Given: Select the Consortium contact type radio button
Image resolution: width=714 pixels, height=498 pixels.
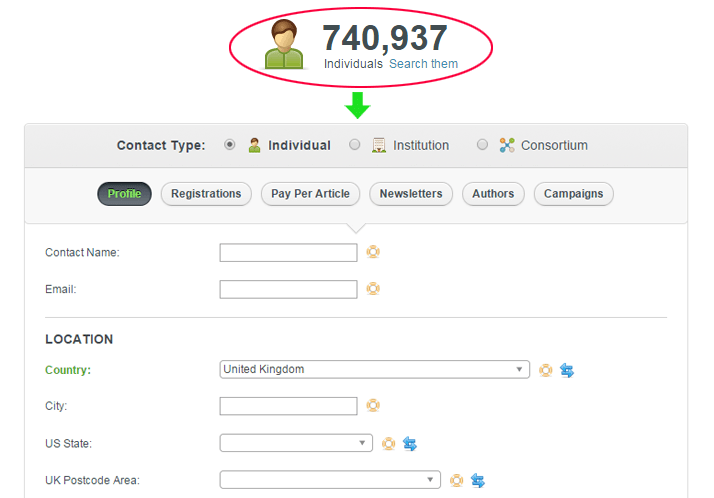Looking at the screenshot, I should (483, 145).
